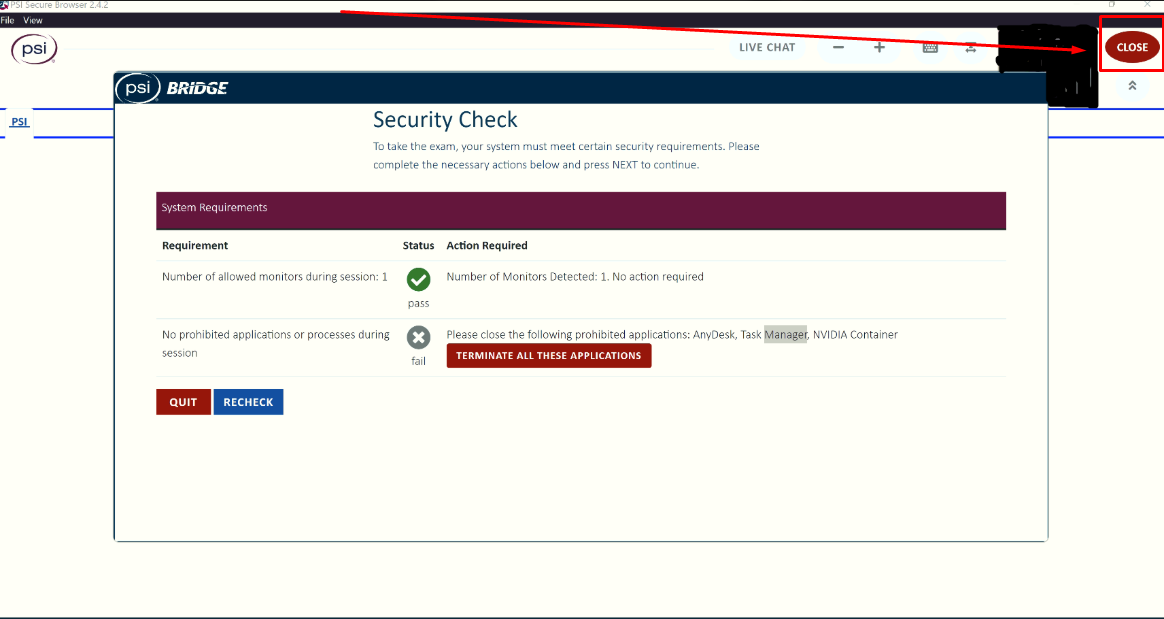Open the File menu
1164x619 pixels.
pos(7,20)
